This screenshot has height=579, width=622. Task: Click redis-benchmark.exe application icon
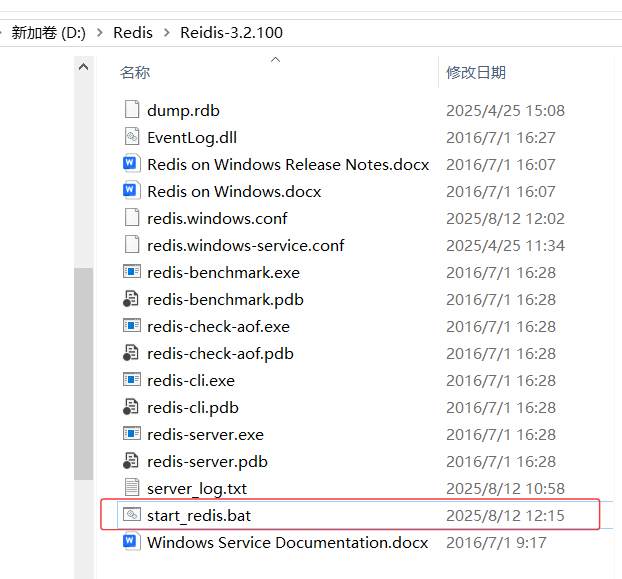click(x=132, y=272)
